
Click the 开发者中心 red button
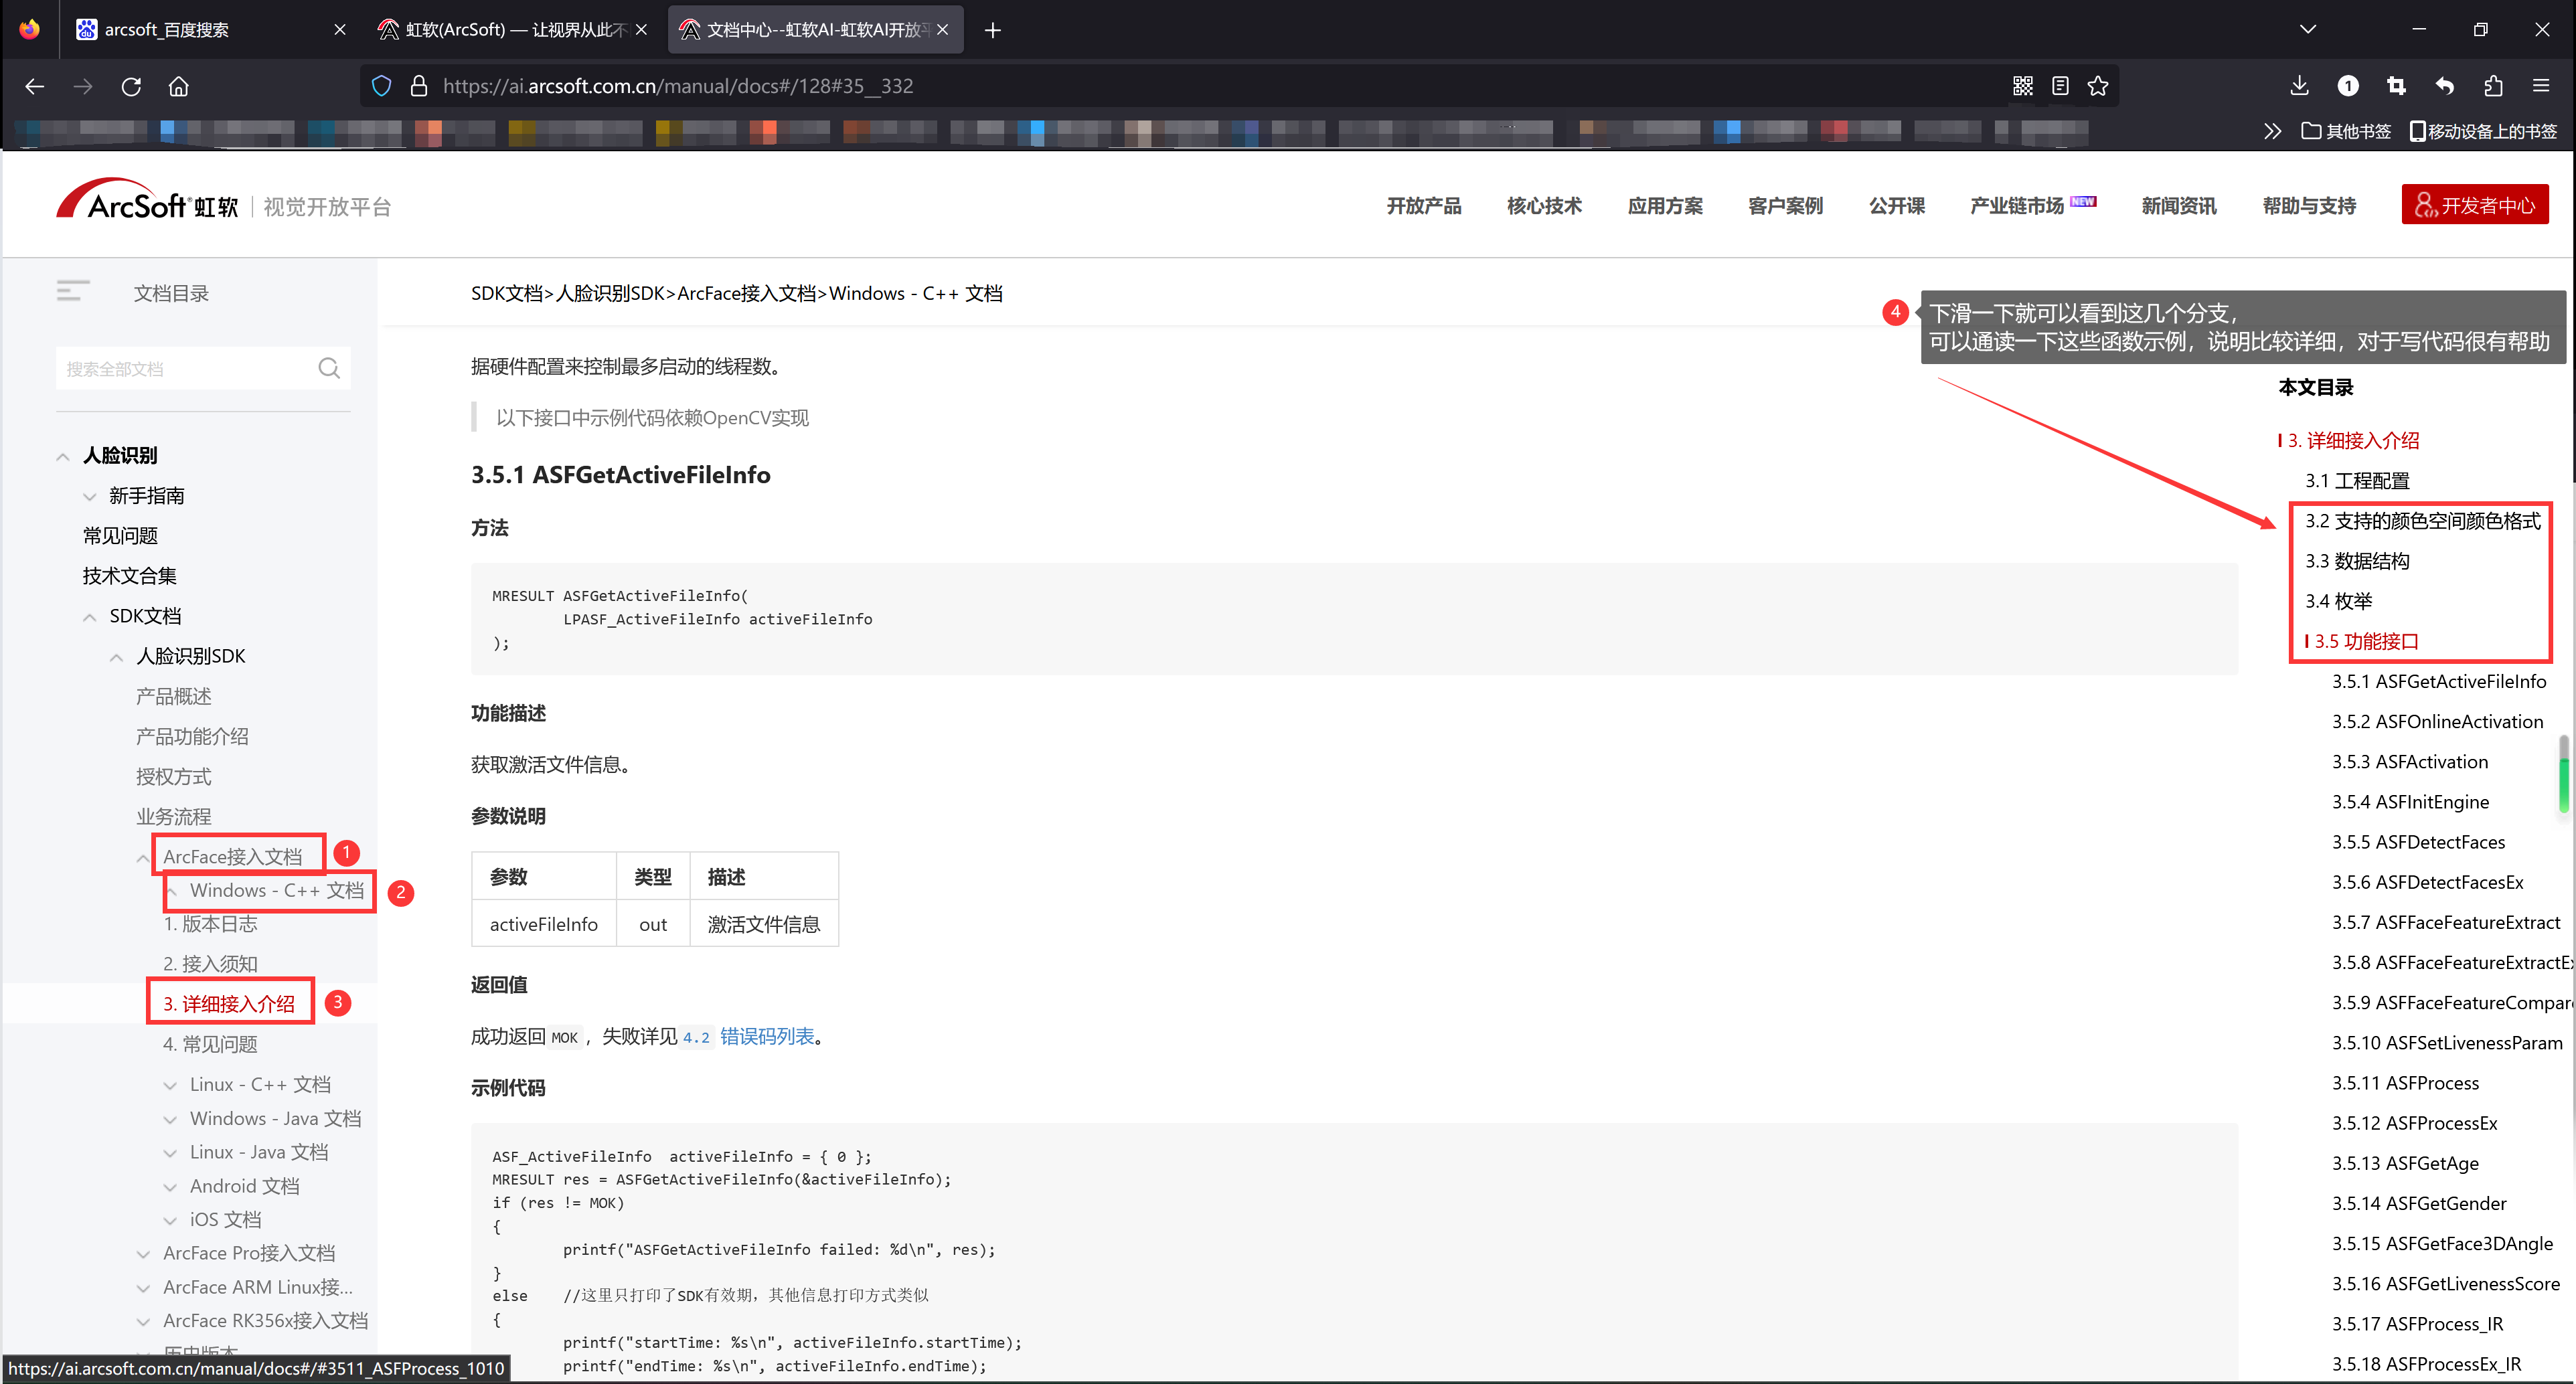tap(2474, 205)
